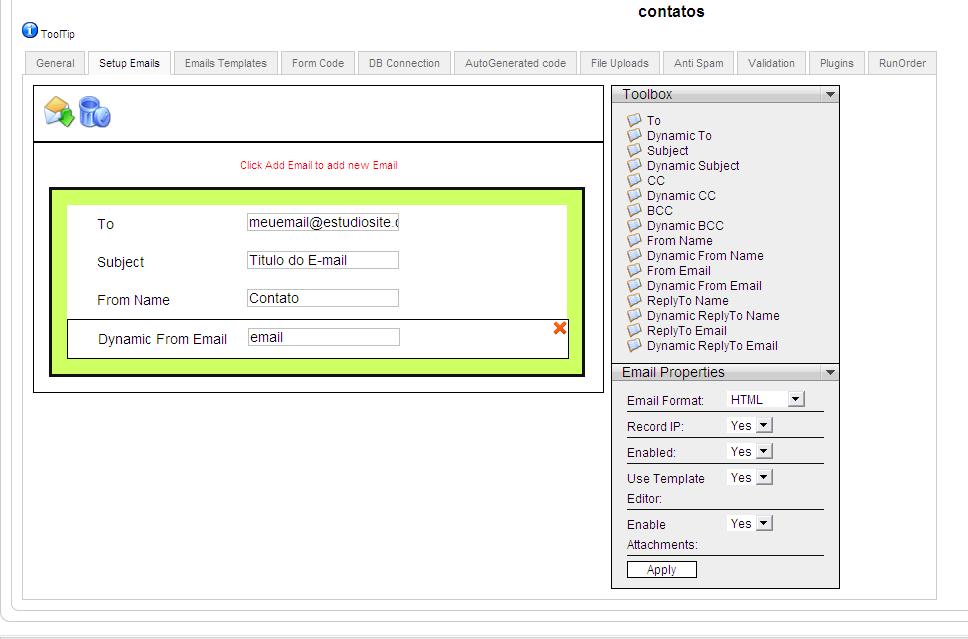Remove the Dynamic From Email row
The height and width of the screenshot is (639, 968).
click(560, 326)
